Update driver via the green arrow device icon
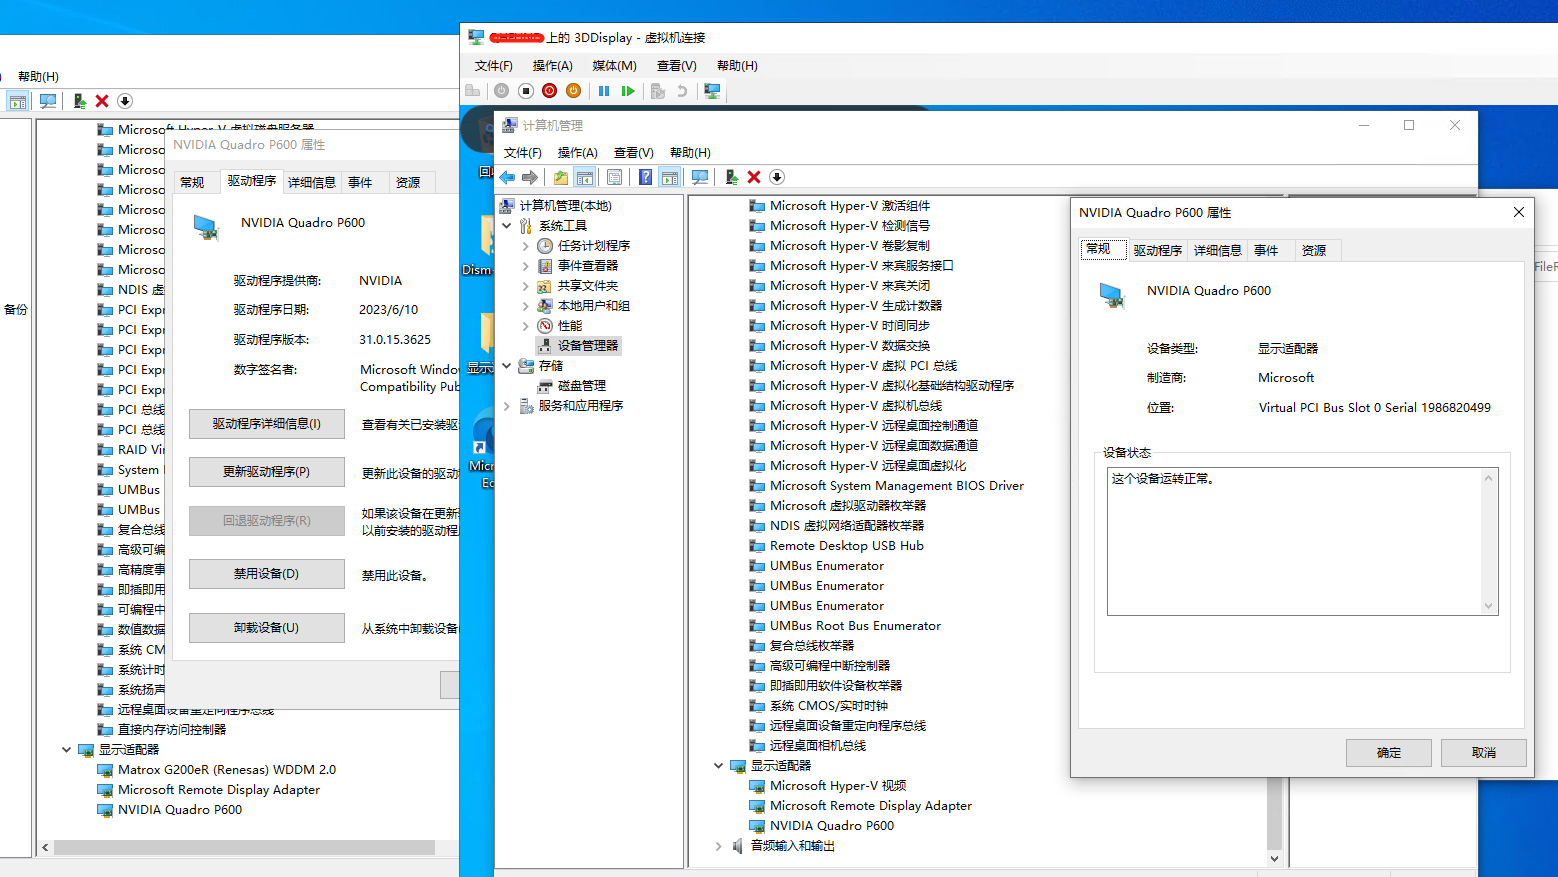The height and width of the screenshot is (877, 1558). [732, 177]
